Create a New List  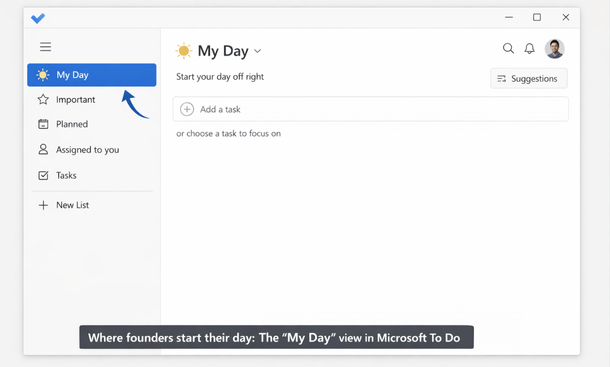click(92, 205)
